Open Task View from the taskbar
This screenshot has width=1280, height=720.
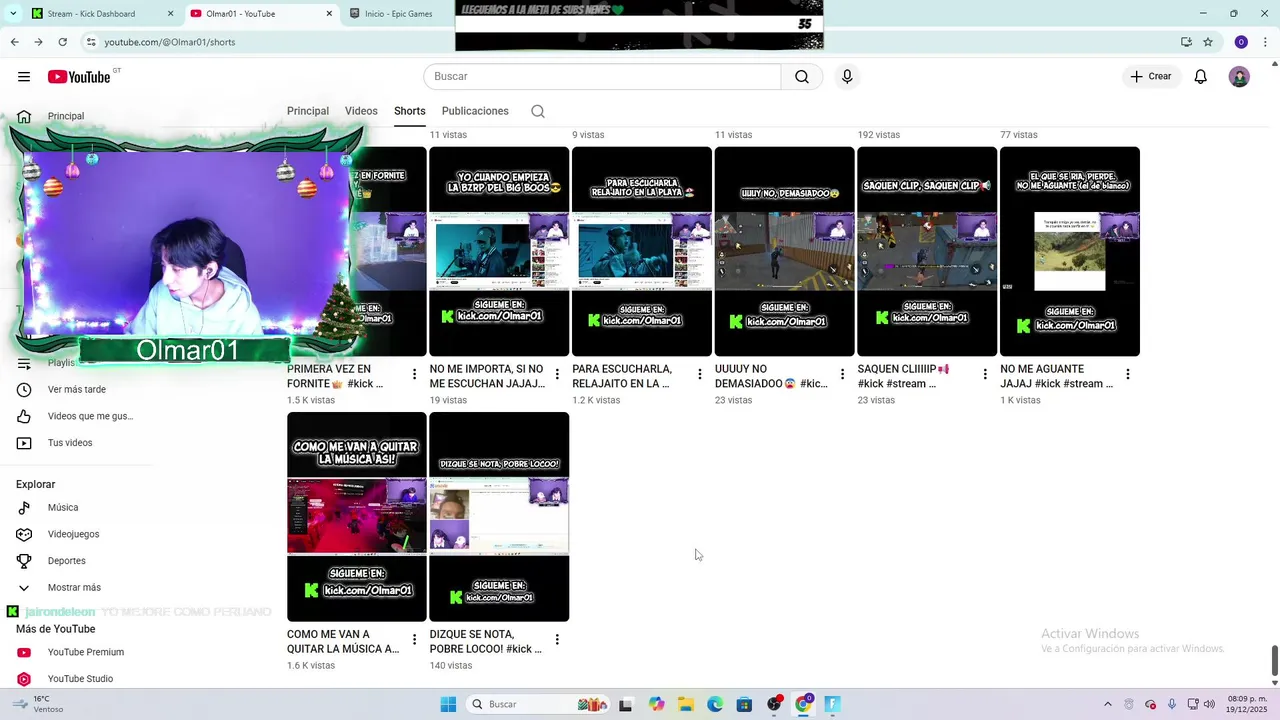click(626, 704)
